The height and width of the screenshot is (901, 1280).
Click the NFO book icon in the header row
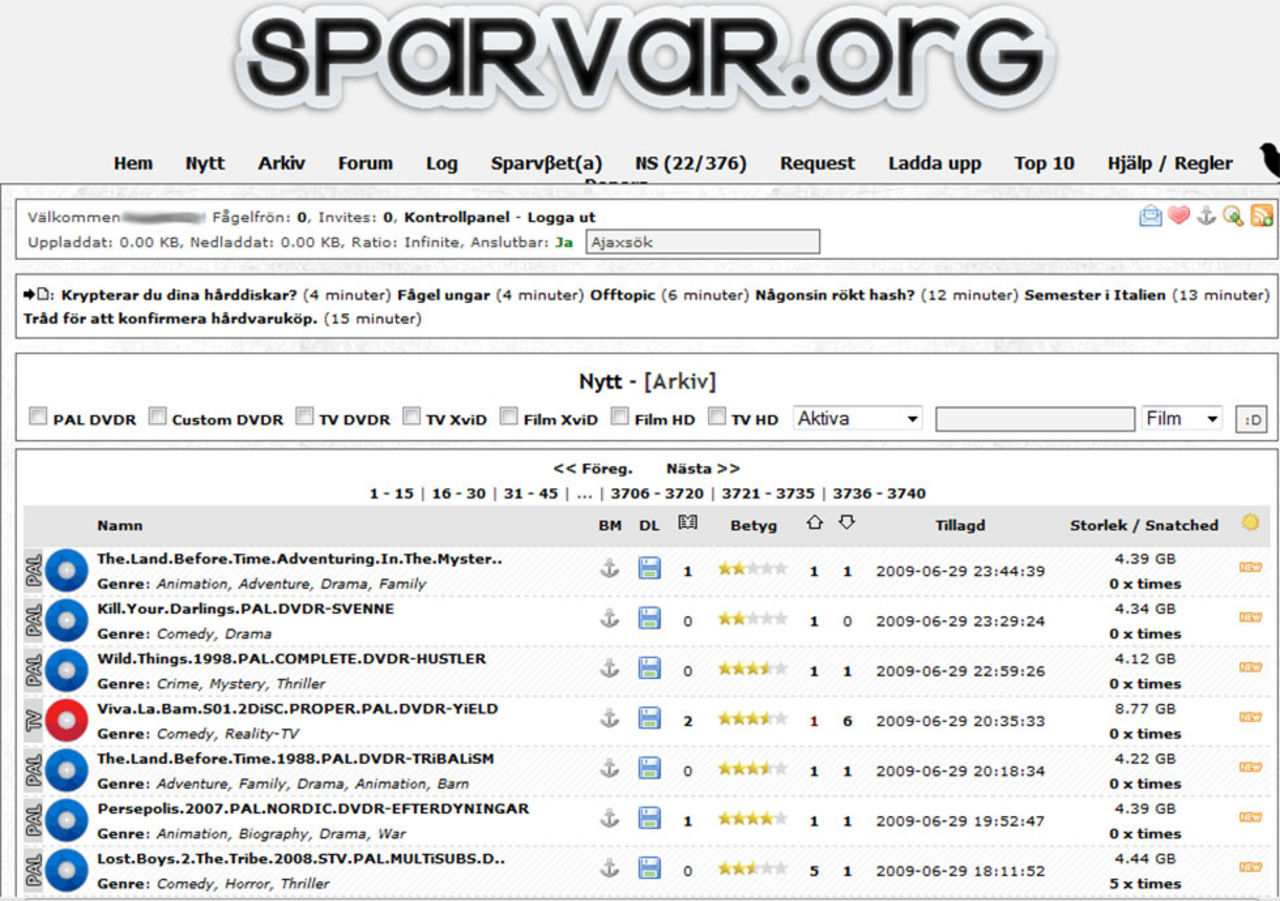(x=687, y=522)
